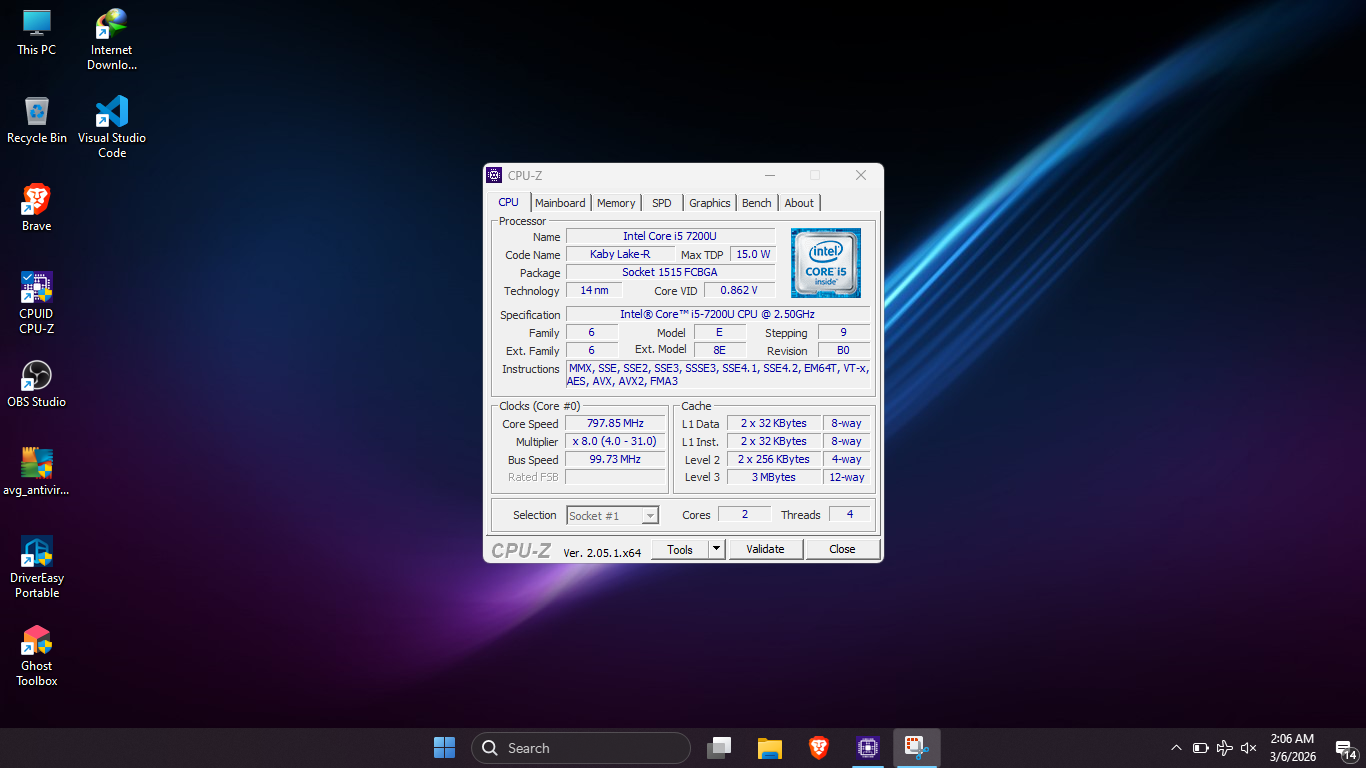This screenshot has height=768, width=1366.
Task: Click Bus Speed value '99.73 MHz'
Action: (x=615, y=459)
